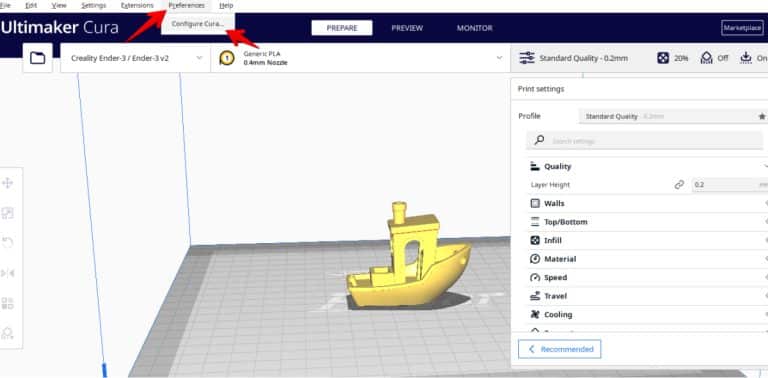
Task: Open the file folder icon button
Action: [x=37, y=58]
